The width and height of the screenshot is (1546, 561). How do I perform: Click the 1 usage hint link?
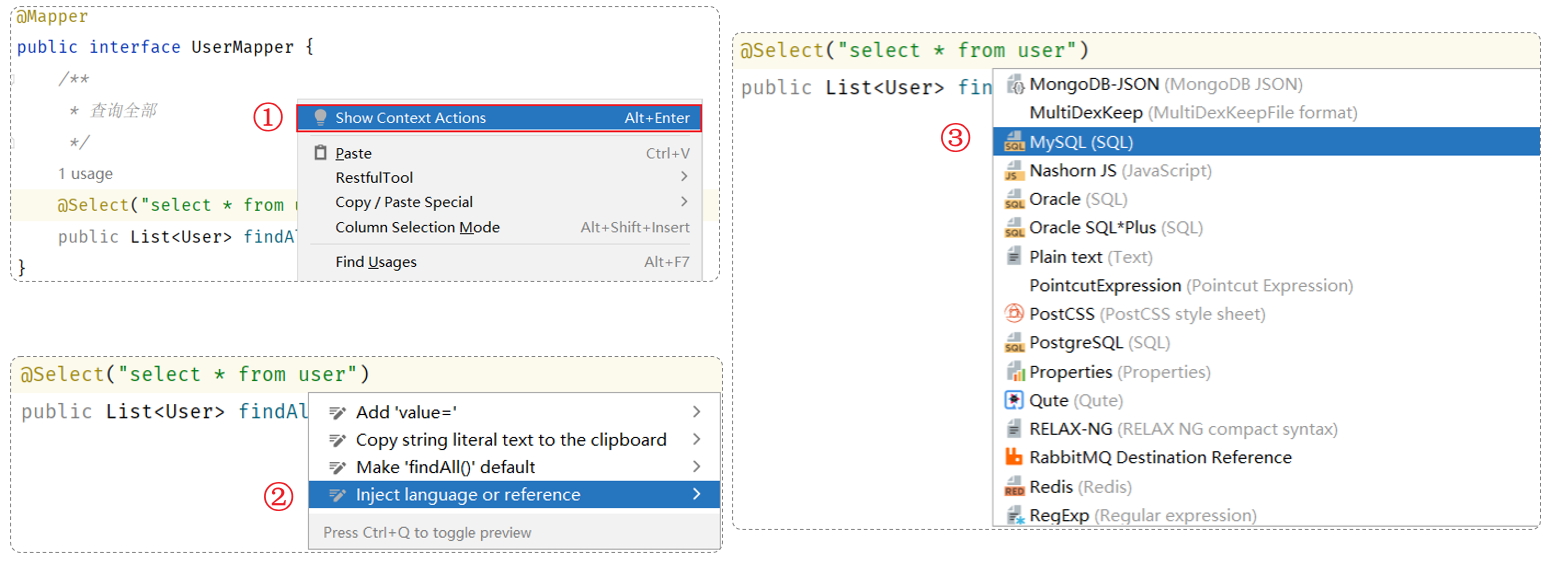coord(85,174)
